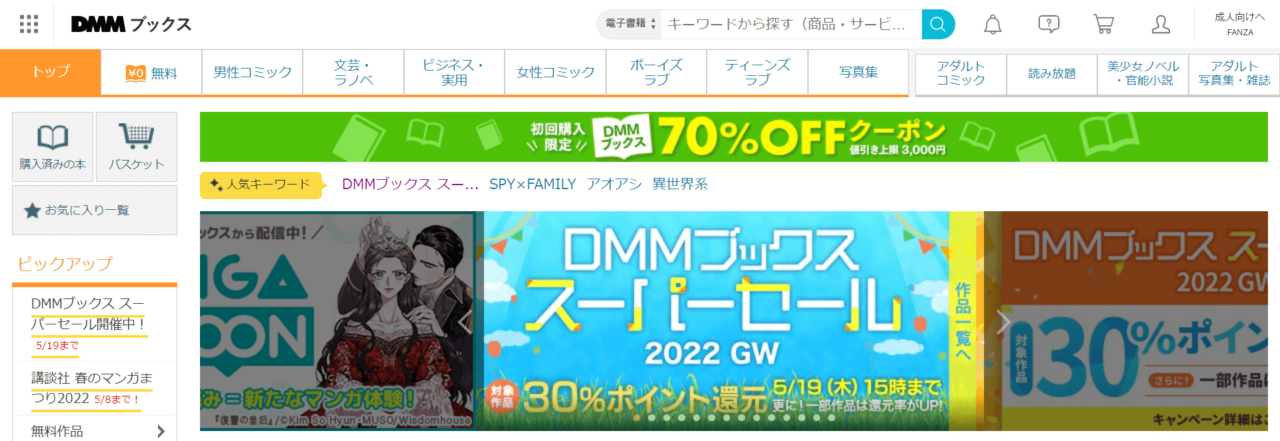The image size is (1280, 441).
Task: Show next carousel banner with right arrow
Action: tap(1004, 322)
